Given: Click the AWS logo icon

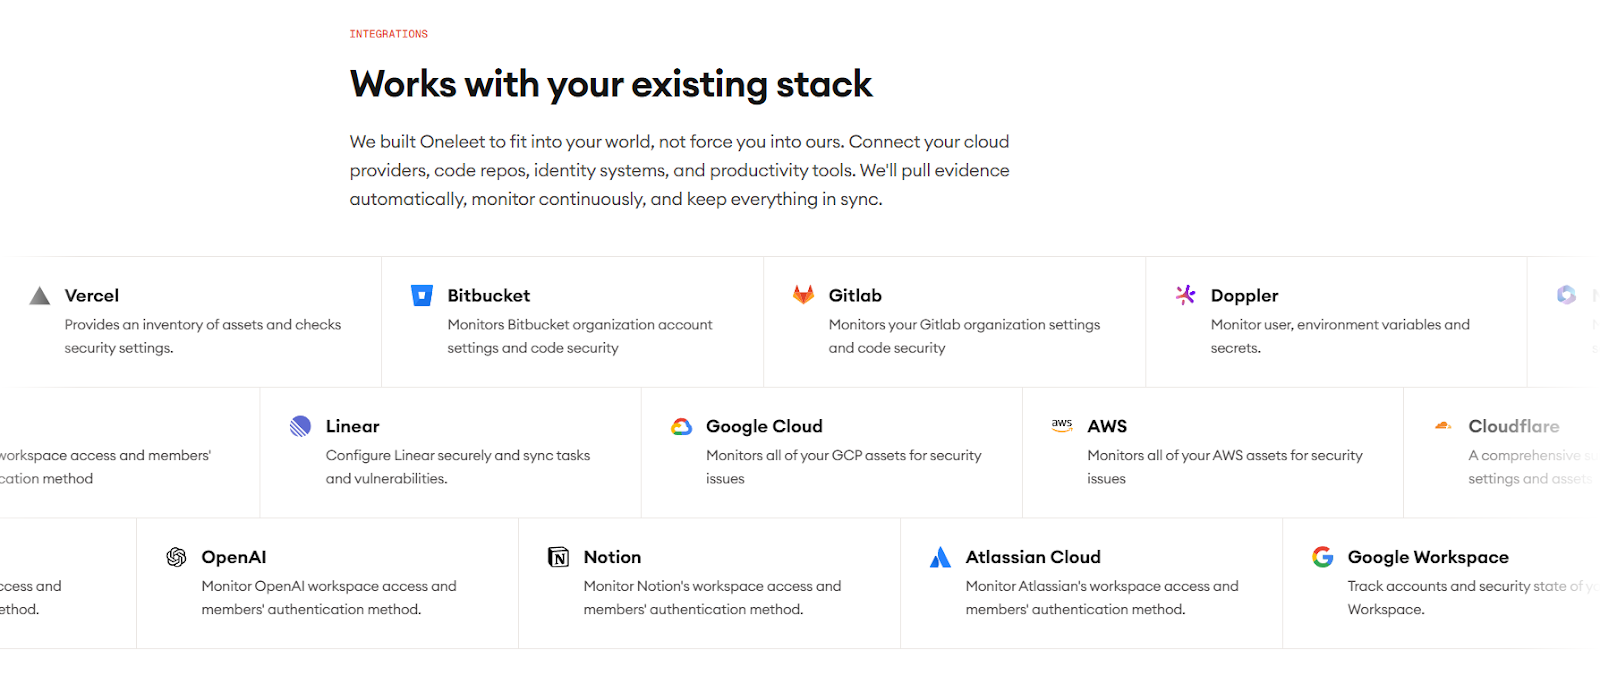Looking at the screenshot, I should click(x=1062, y=424).
